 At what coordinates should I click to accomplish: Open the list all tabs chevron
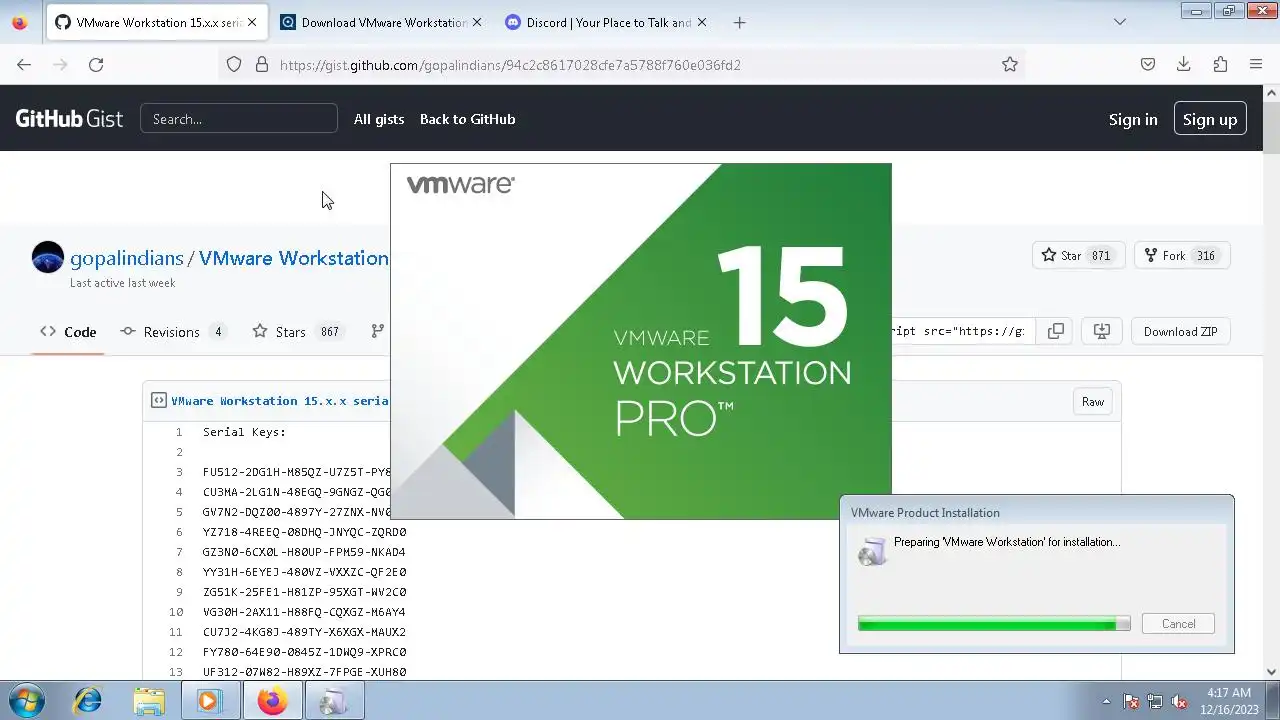[1120, 22]
